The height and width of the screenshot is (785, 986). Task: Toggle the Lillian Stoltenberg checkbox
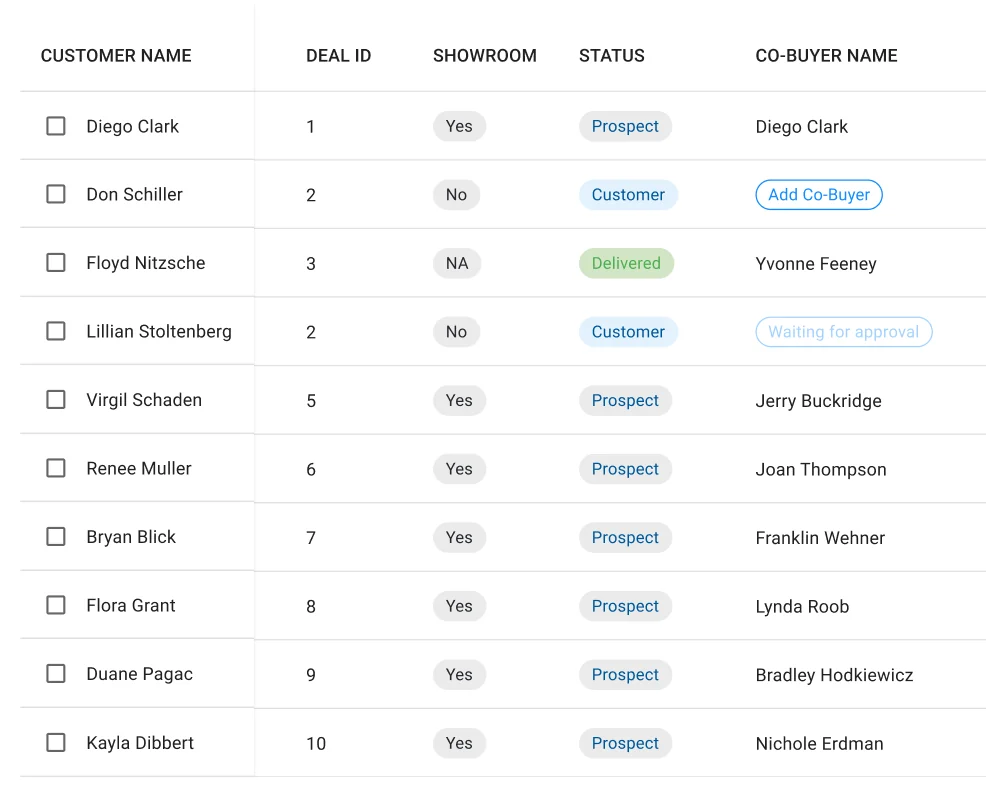[x=56, y=331]
